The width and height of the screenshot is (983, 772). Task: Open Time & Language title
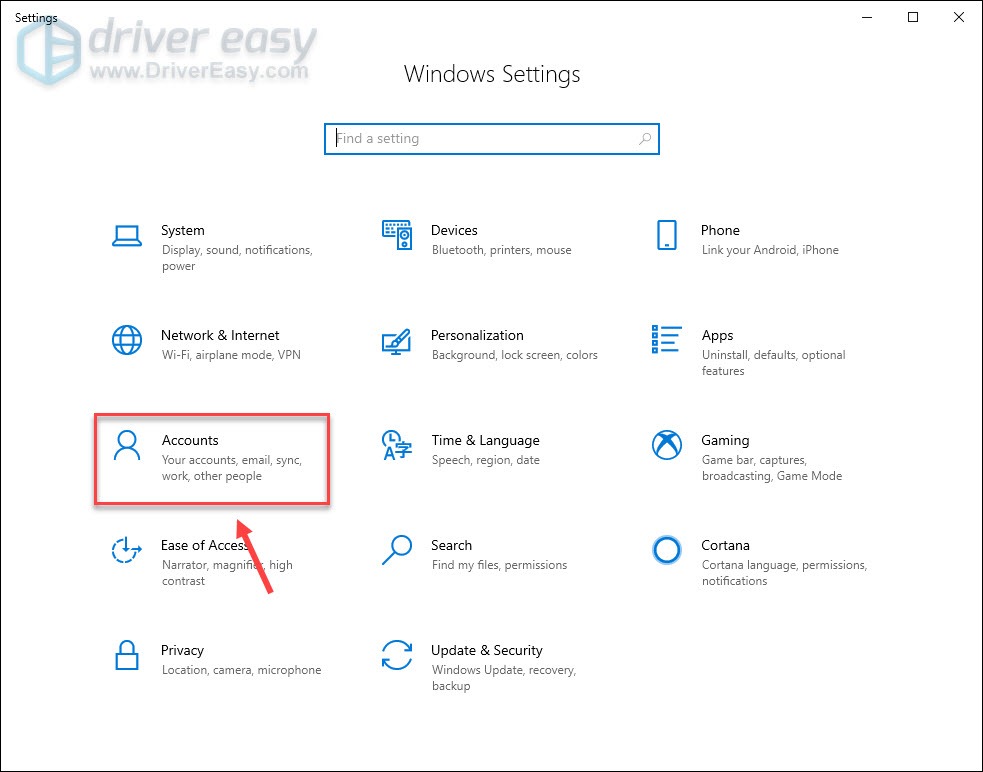point(485,440)
